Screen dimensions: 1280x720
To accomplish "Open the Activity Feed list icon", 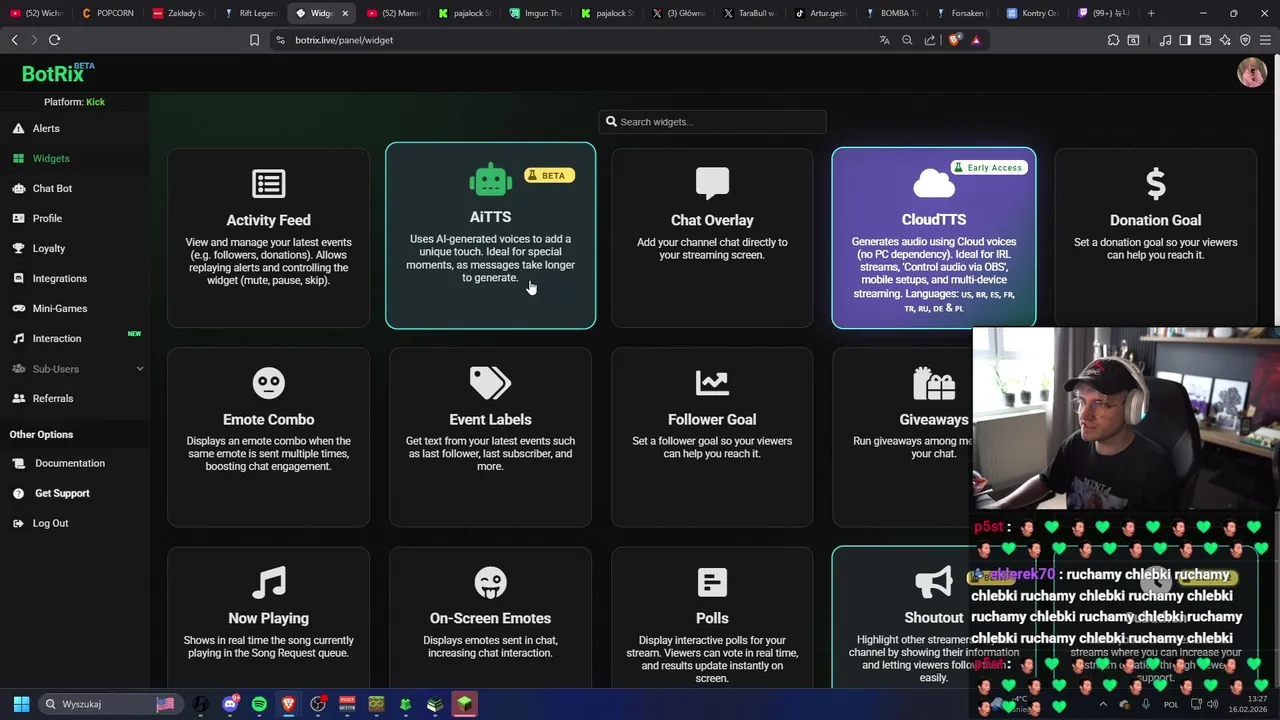I will pos(268,183).
